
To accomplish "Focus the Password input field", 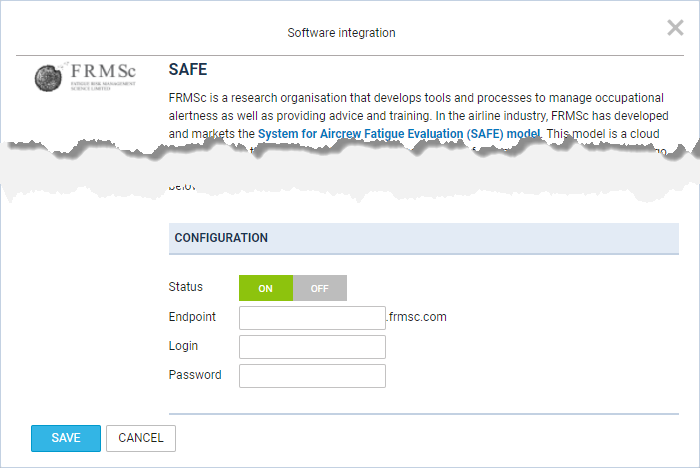I will click(312, 376).
